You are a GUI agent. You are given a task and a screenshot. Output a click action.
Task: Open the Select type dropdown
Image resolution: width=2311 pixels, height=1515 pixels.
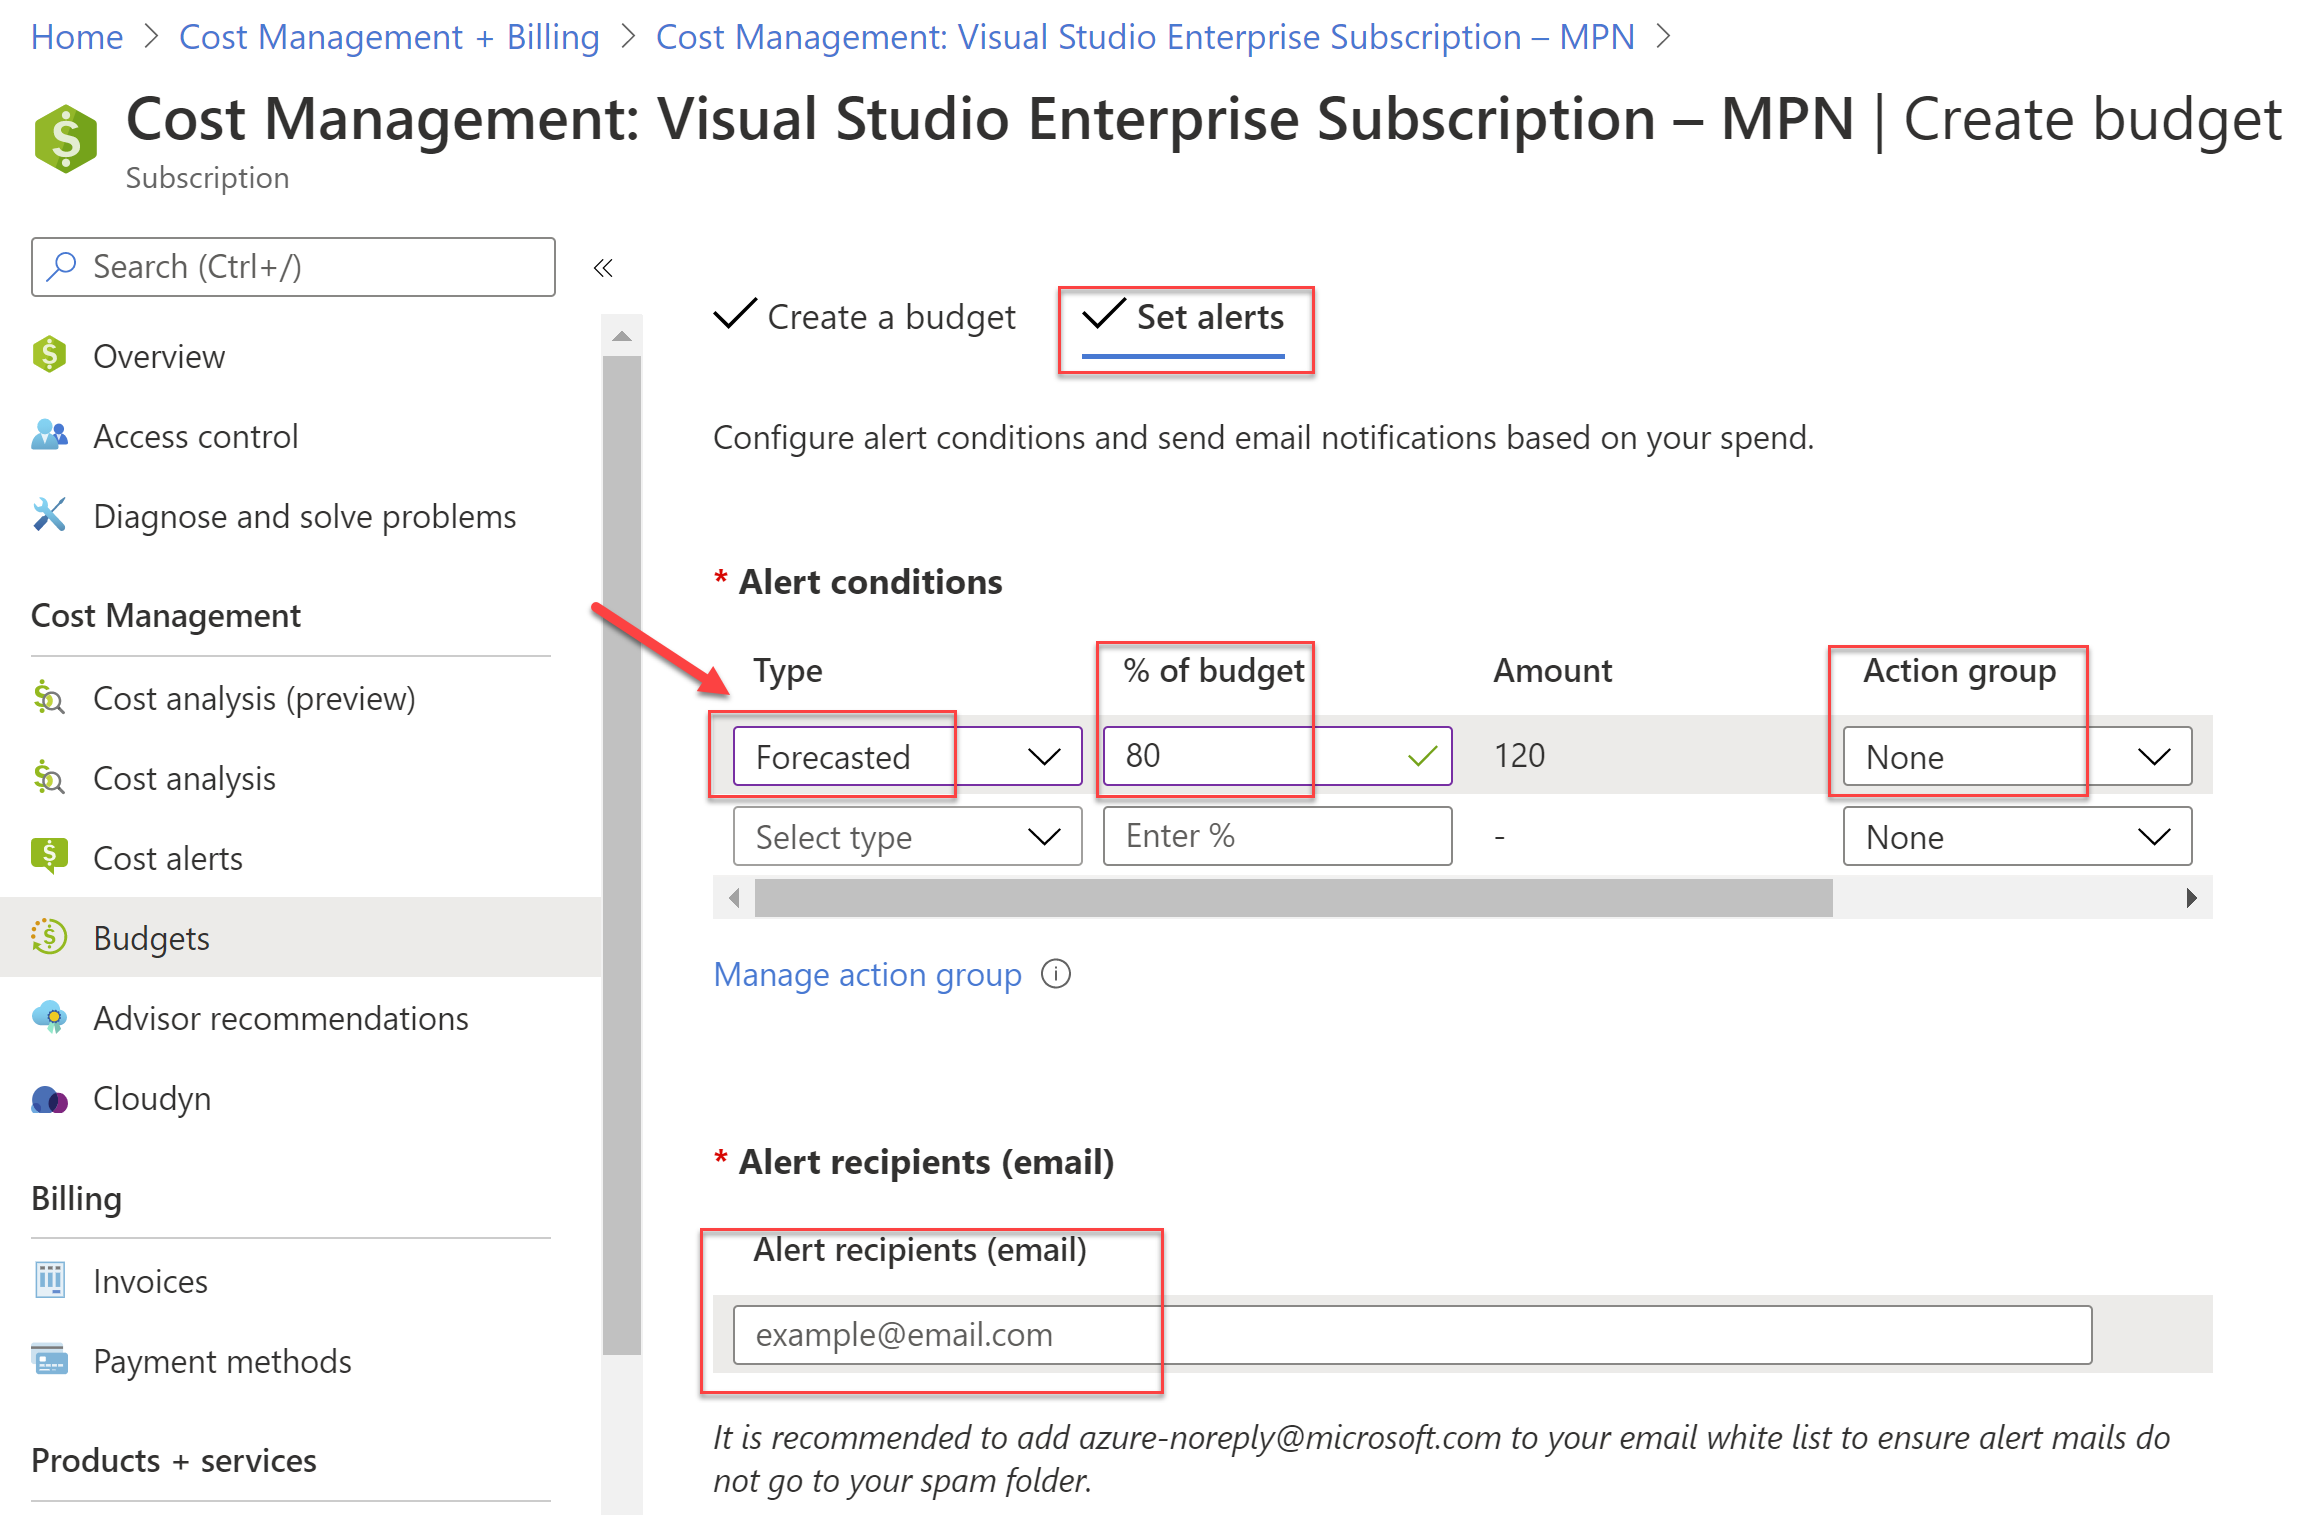(907, 836)
